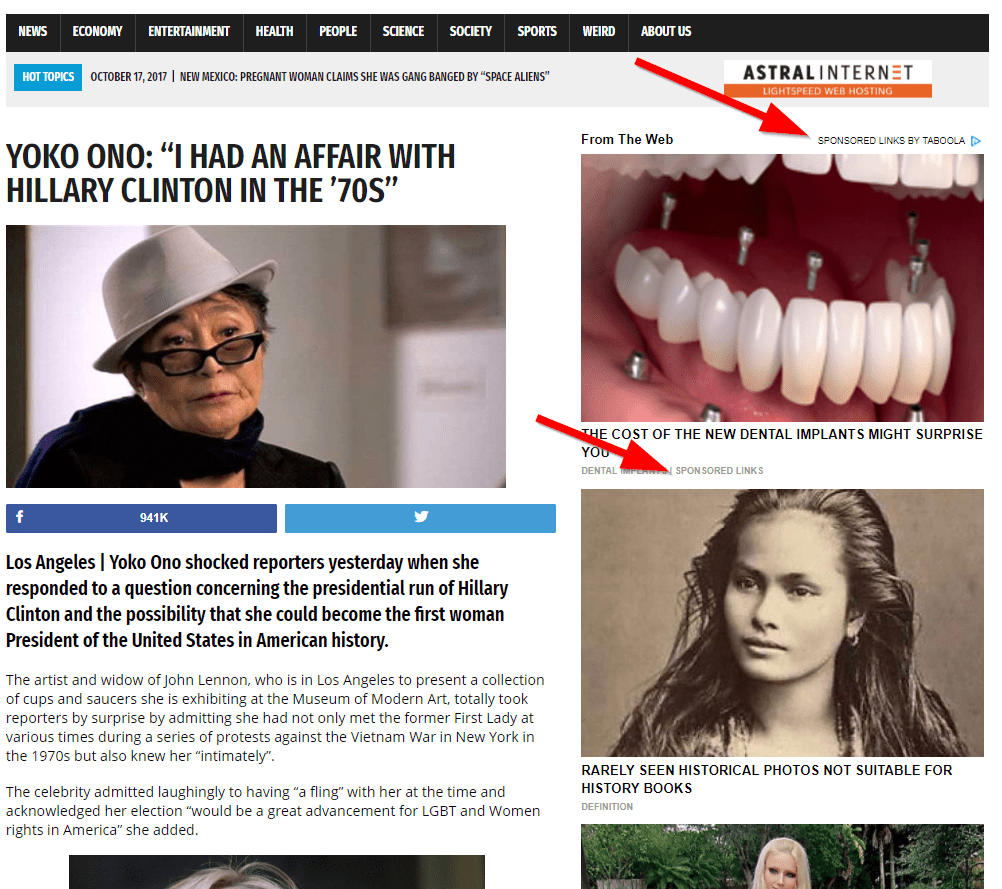Open the New Mexico space aliens headline
Image resolution: width=1002 pixels, height=889 pixels.
364,77
